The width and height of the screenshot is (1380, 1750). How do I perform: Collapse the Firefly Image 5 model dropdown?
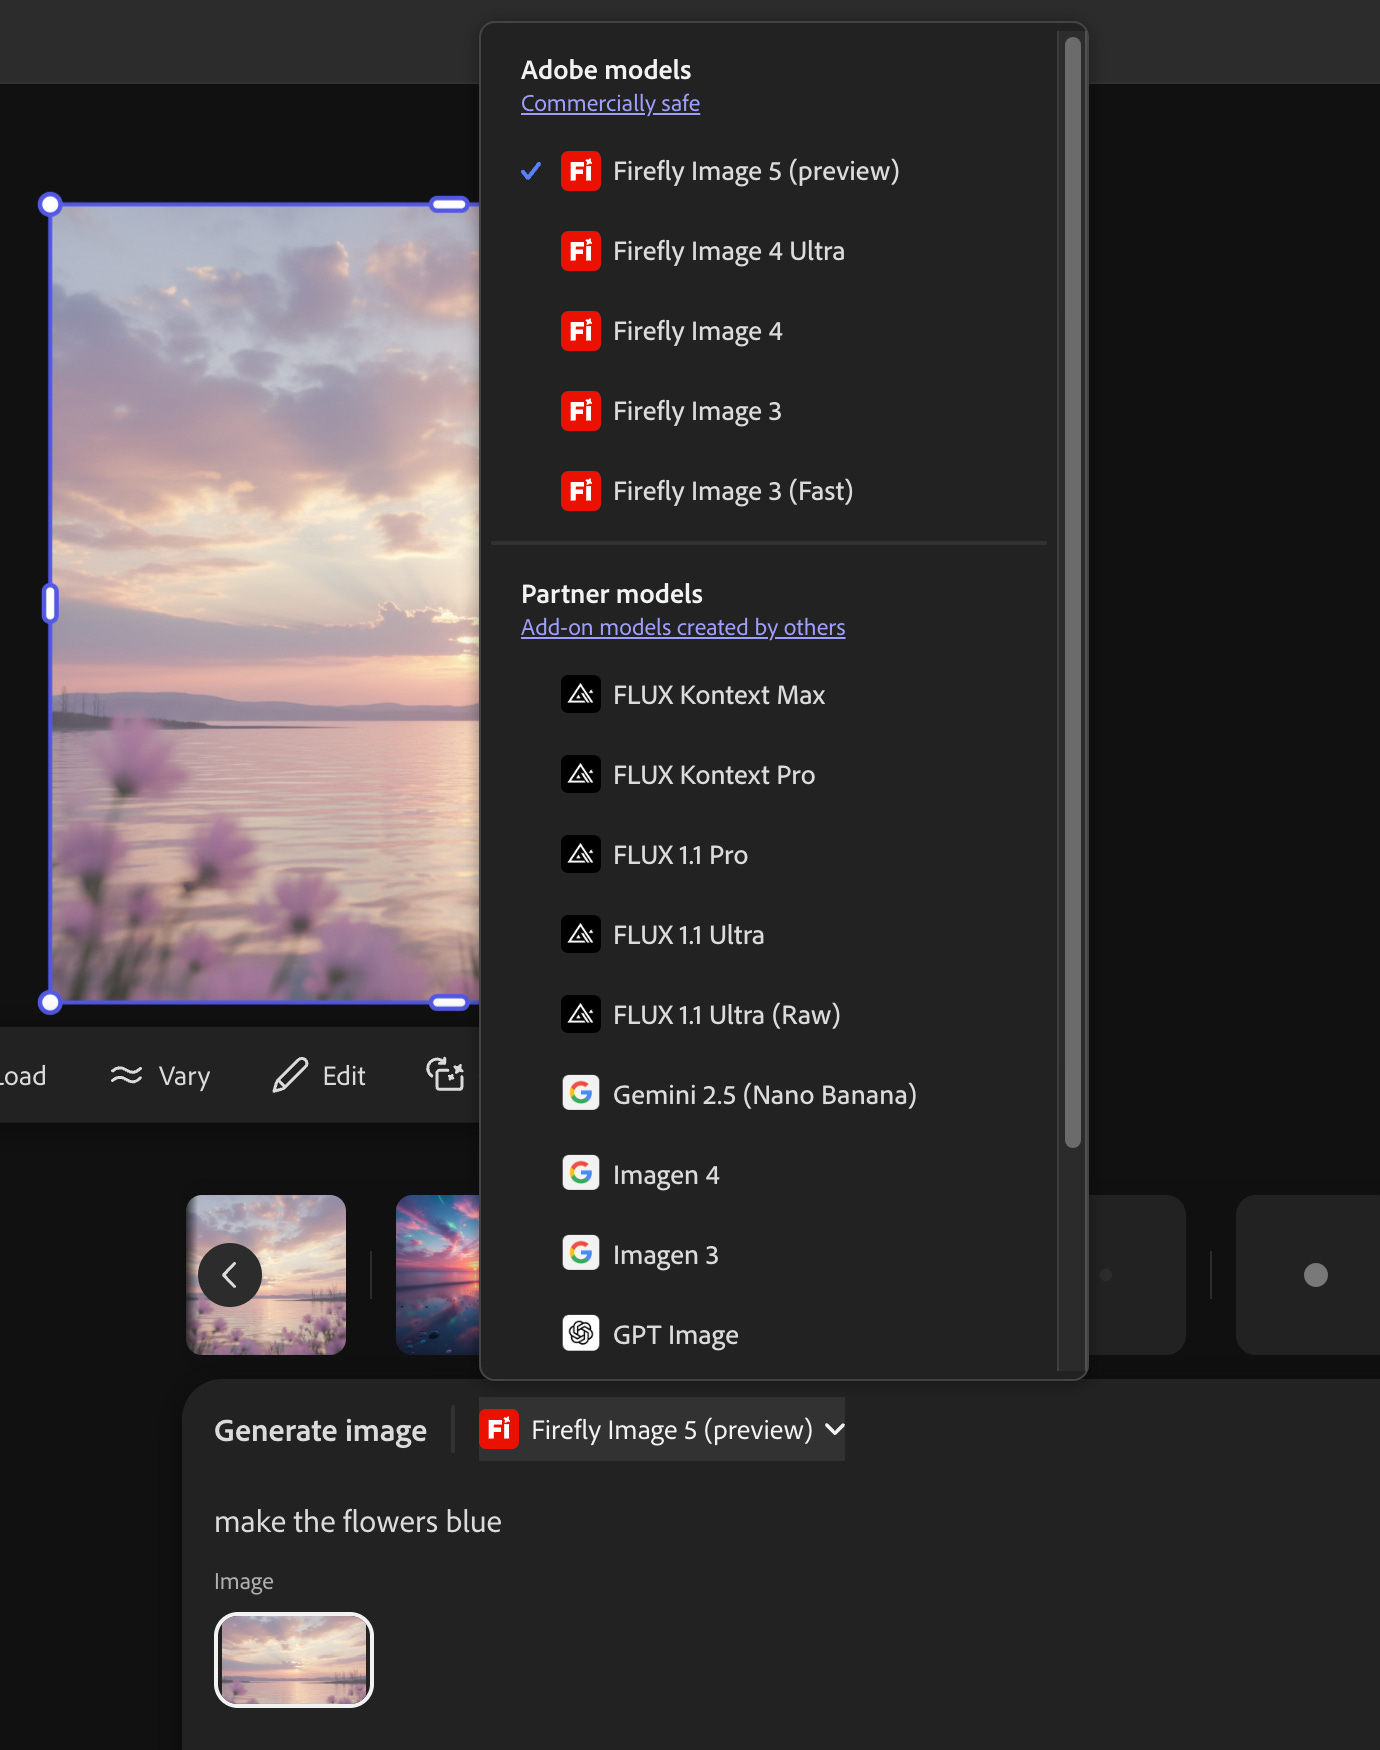pyautogui.click(x=662, y=1430)
